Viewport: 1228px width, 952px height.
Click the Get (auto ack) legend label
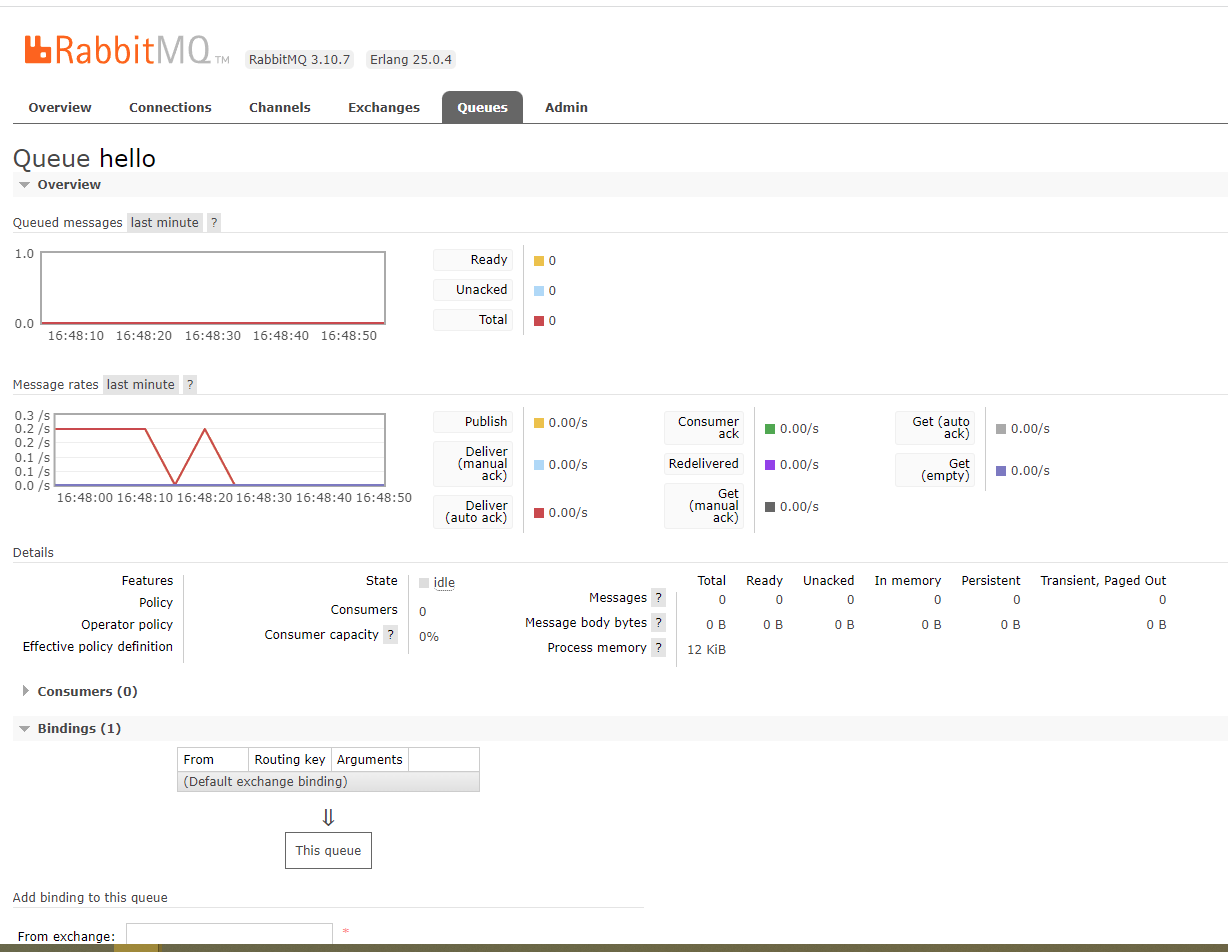[x=935, y=428]
